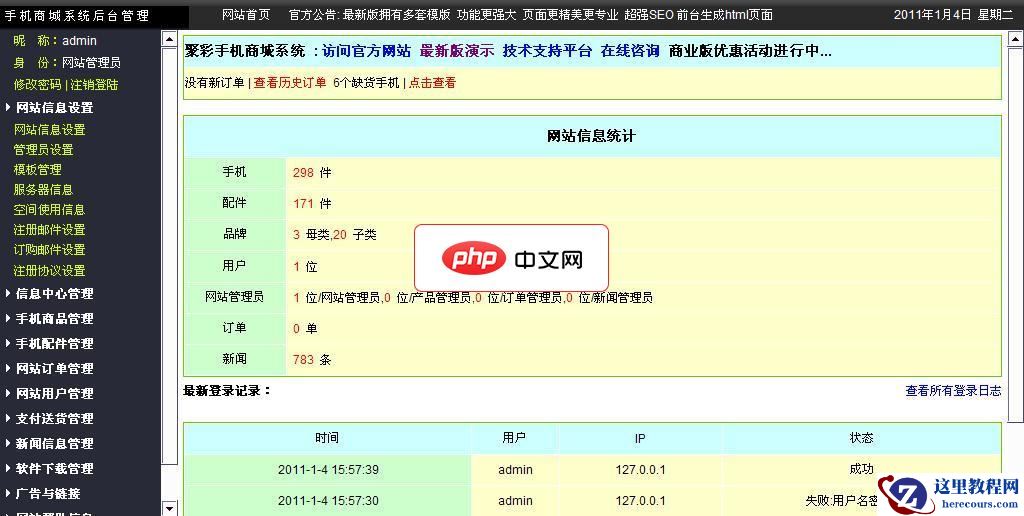This screenshot has width=1024, height=516.
Task: Click the 成功 status cell
Action: [861, 469]
